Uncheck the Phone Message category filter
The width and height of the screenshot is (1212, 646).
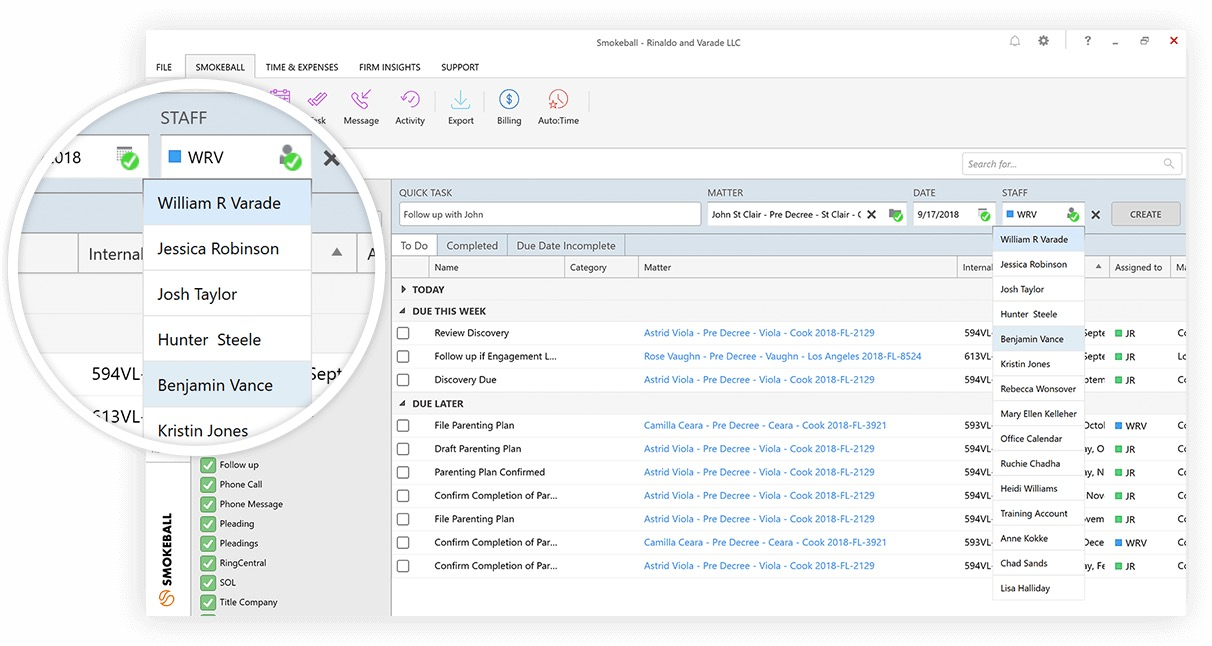click(x=208, y=504)
